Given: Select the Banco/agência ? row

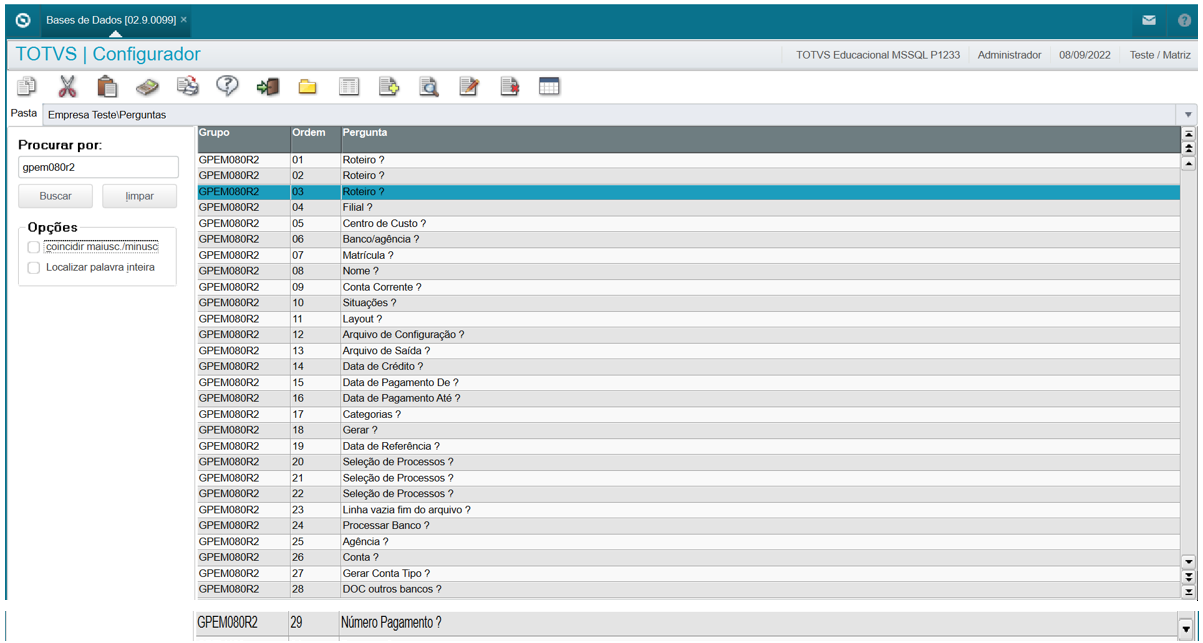Looking at the screenshot, I should (688, 240).
